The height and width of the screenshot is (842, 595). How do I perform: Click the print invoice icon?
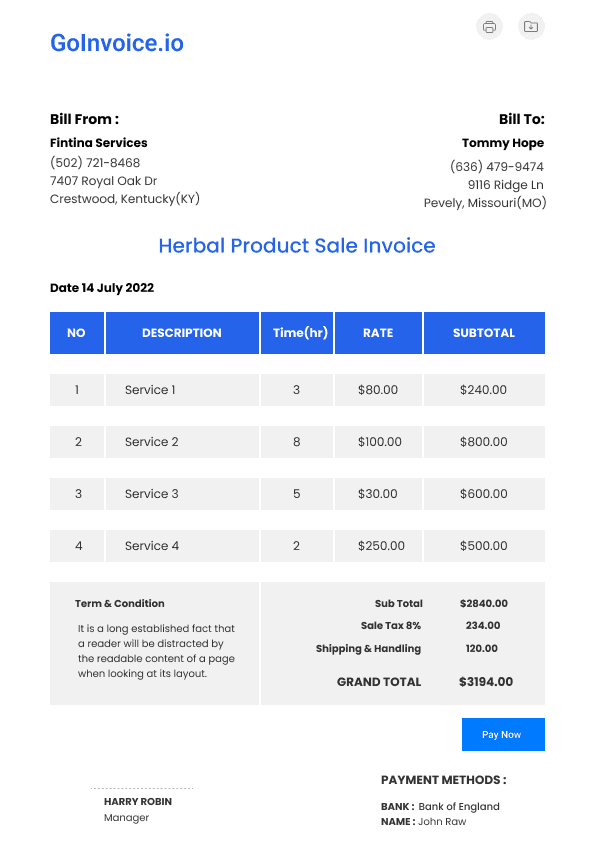pyautogui.click(x=489, y=26)
